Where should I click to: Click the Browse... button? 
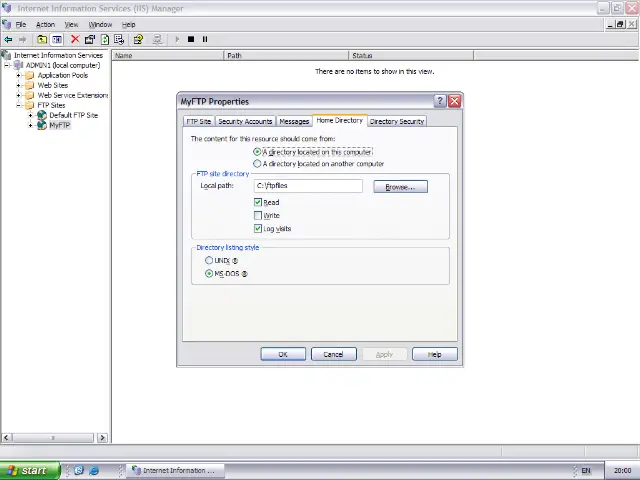[400, 187]
